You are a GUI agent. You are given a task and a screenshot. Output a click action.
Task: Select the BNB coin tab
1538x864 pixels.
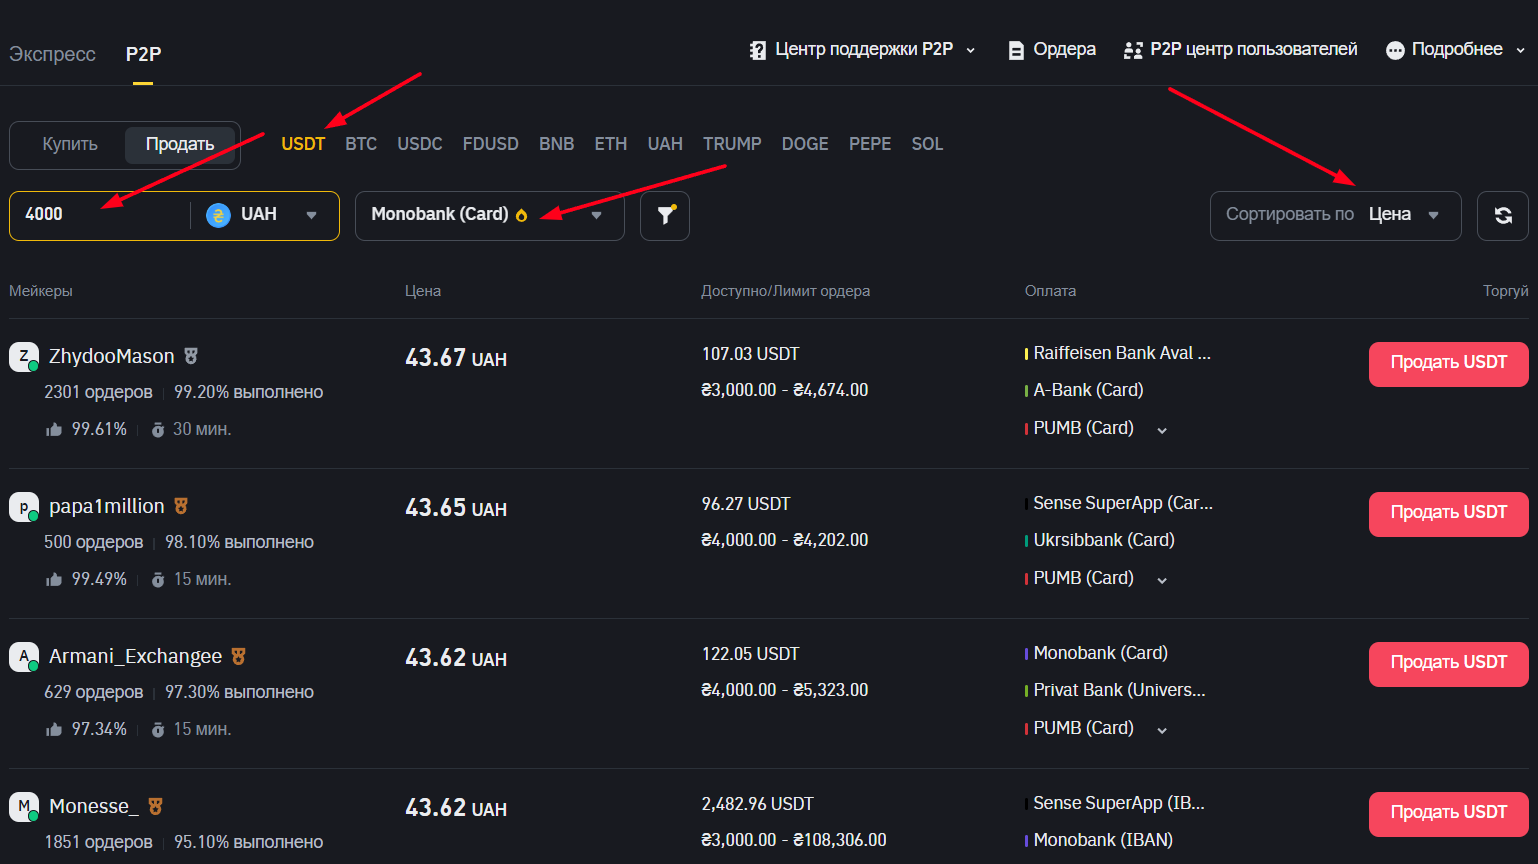557,144
